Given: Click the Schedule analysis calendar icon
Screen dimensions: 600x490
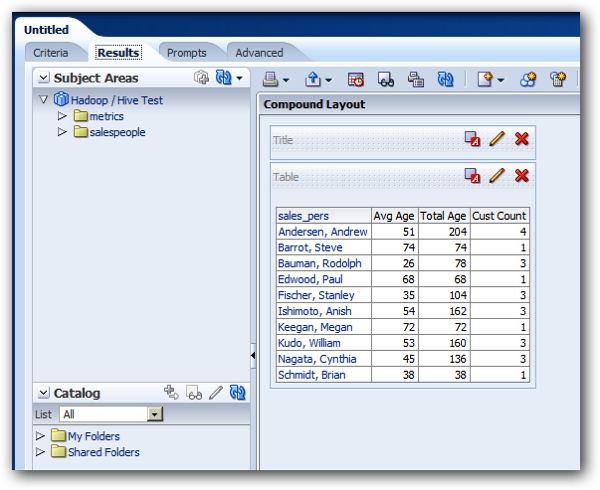Looking at the screenshot, I should click(x=355, y=79).
